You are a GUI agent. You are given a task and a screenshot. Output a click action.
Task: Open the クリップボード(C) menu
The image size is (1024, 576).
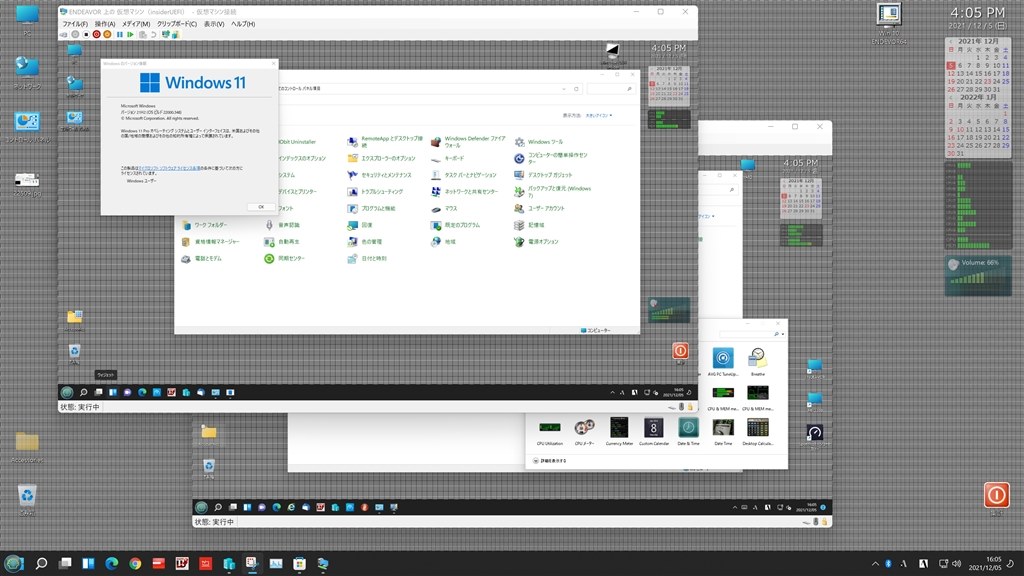point(176,24)
